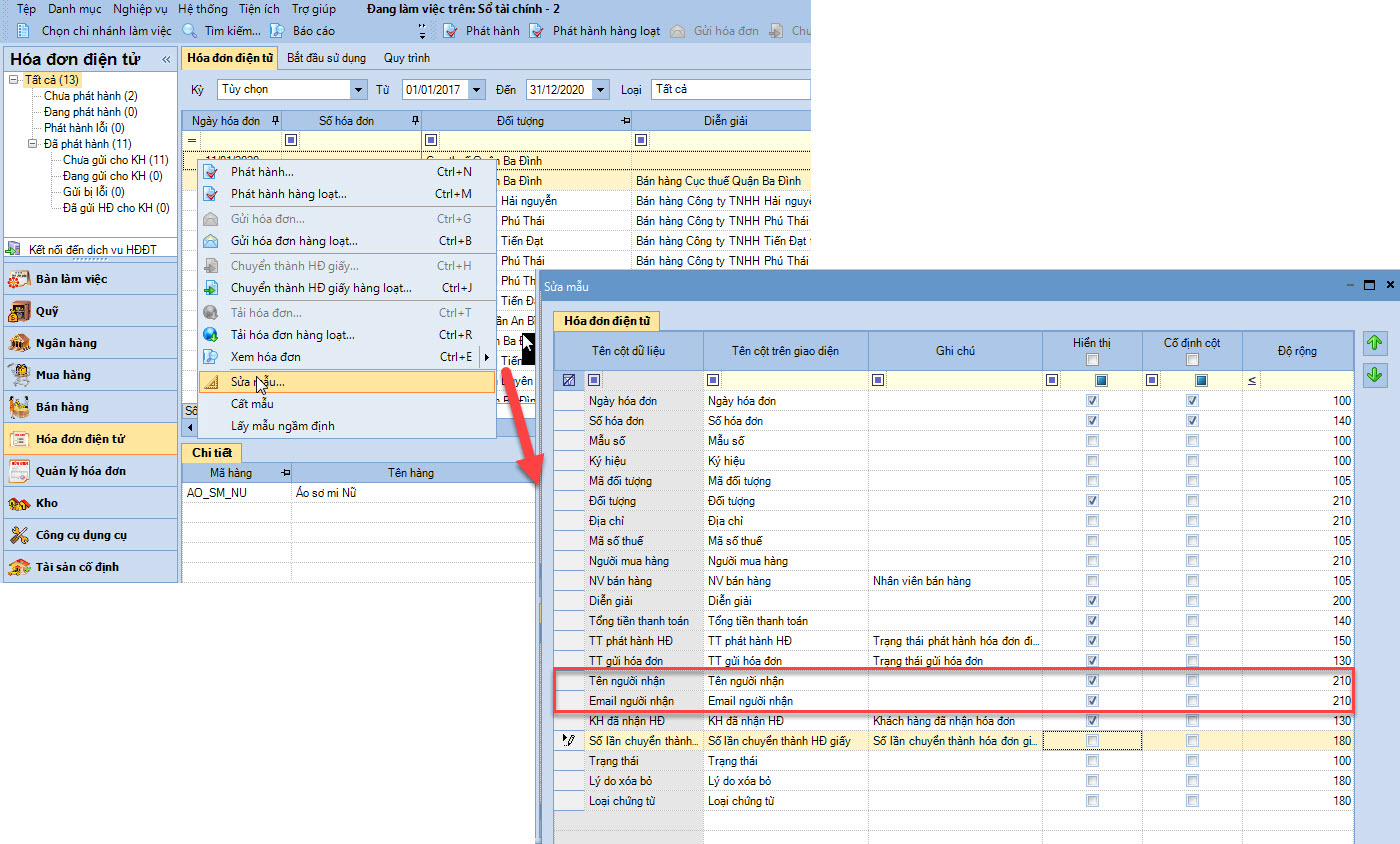1400x844 pixels.
Task: Click the Tìm kiếm magnifier icon
Action: (x=189, y=31)
